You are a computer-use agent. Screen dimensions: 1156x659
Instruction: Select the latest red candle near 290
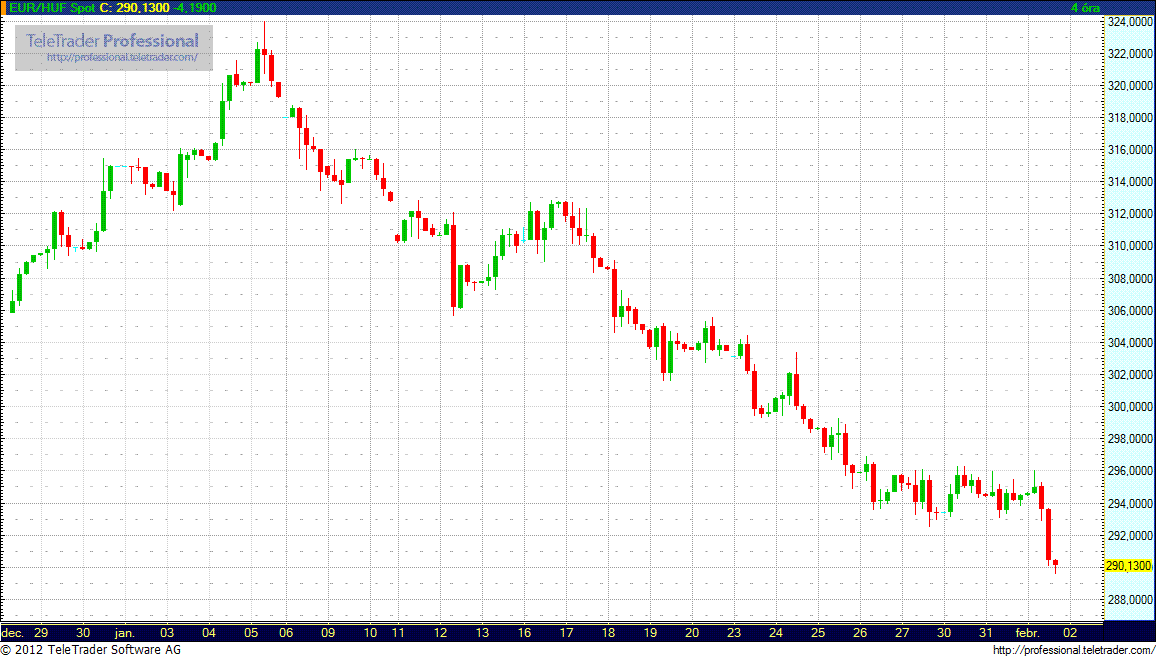(x=1055, y=564)
